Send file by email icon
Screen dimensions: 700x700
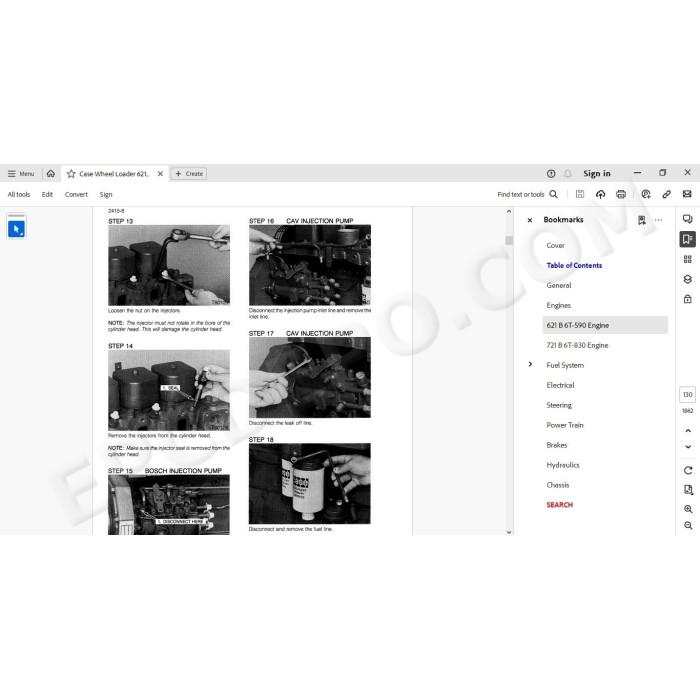687,194
